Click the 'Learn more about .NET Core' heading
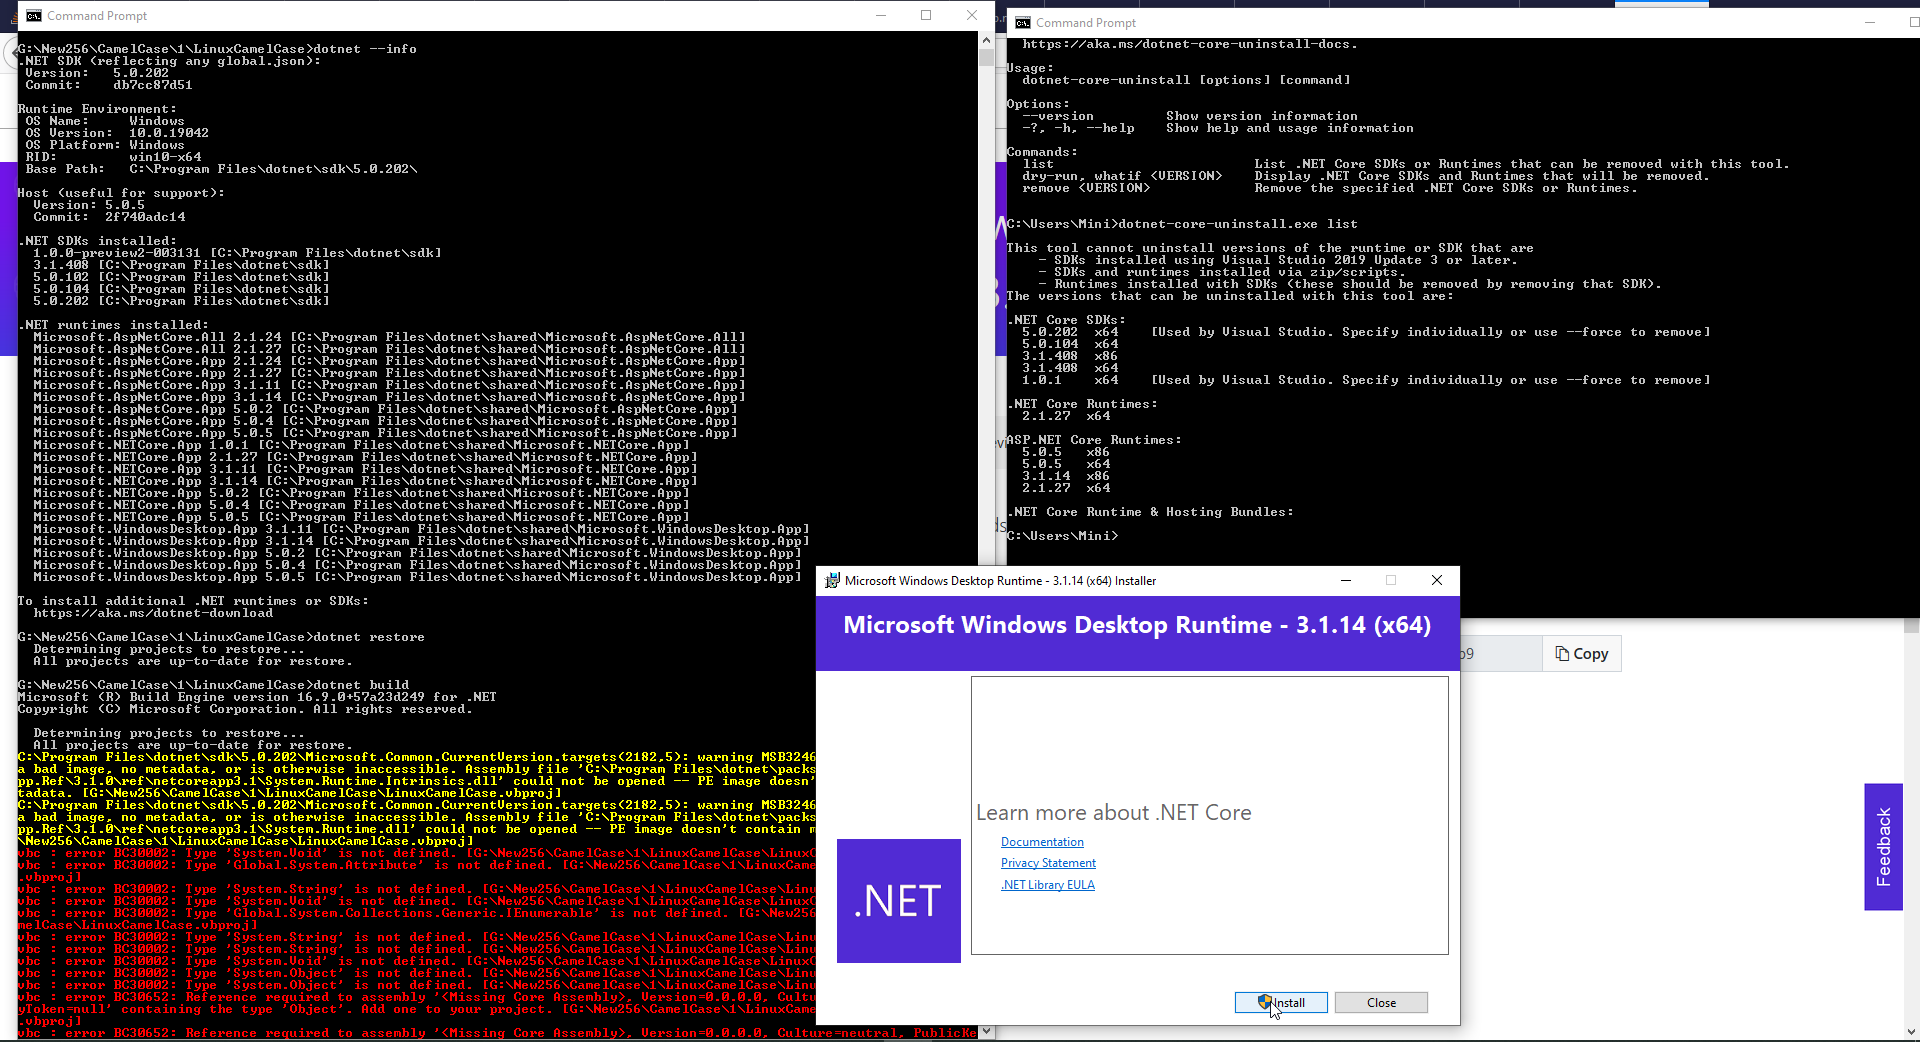The height and width of the screenshot is (1042, 1920). 1114,813
